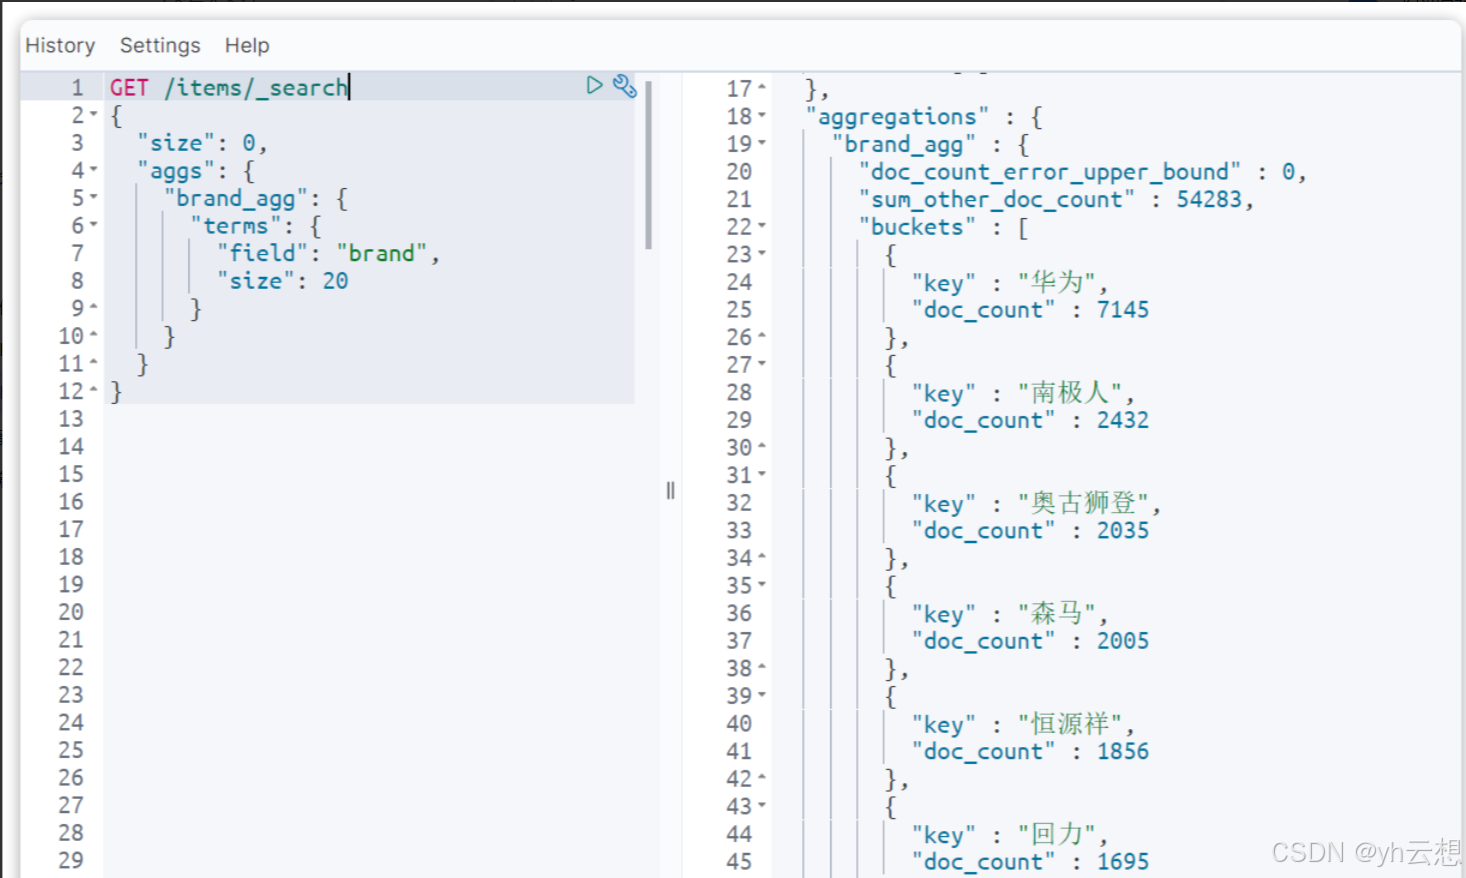Open the Help menu
Screen dimensions: 1466x878
[247, 45]
